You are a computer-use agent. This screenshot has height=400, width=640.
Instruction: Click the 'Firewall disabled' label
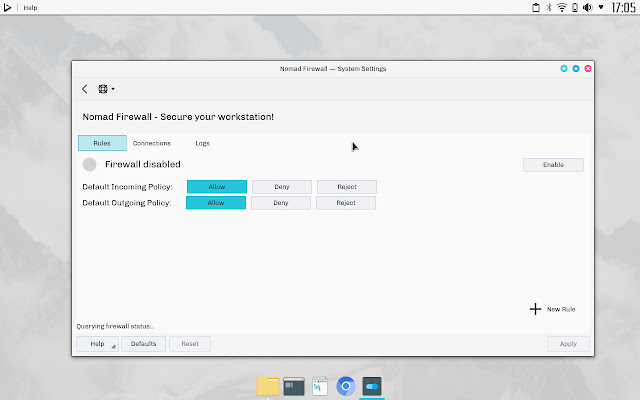tap(143, 164)
